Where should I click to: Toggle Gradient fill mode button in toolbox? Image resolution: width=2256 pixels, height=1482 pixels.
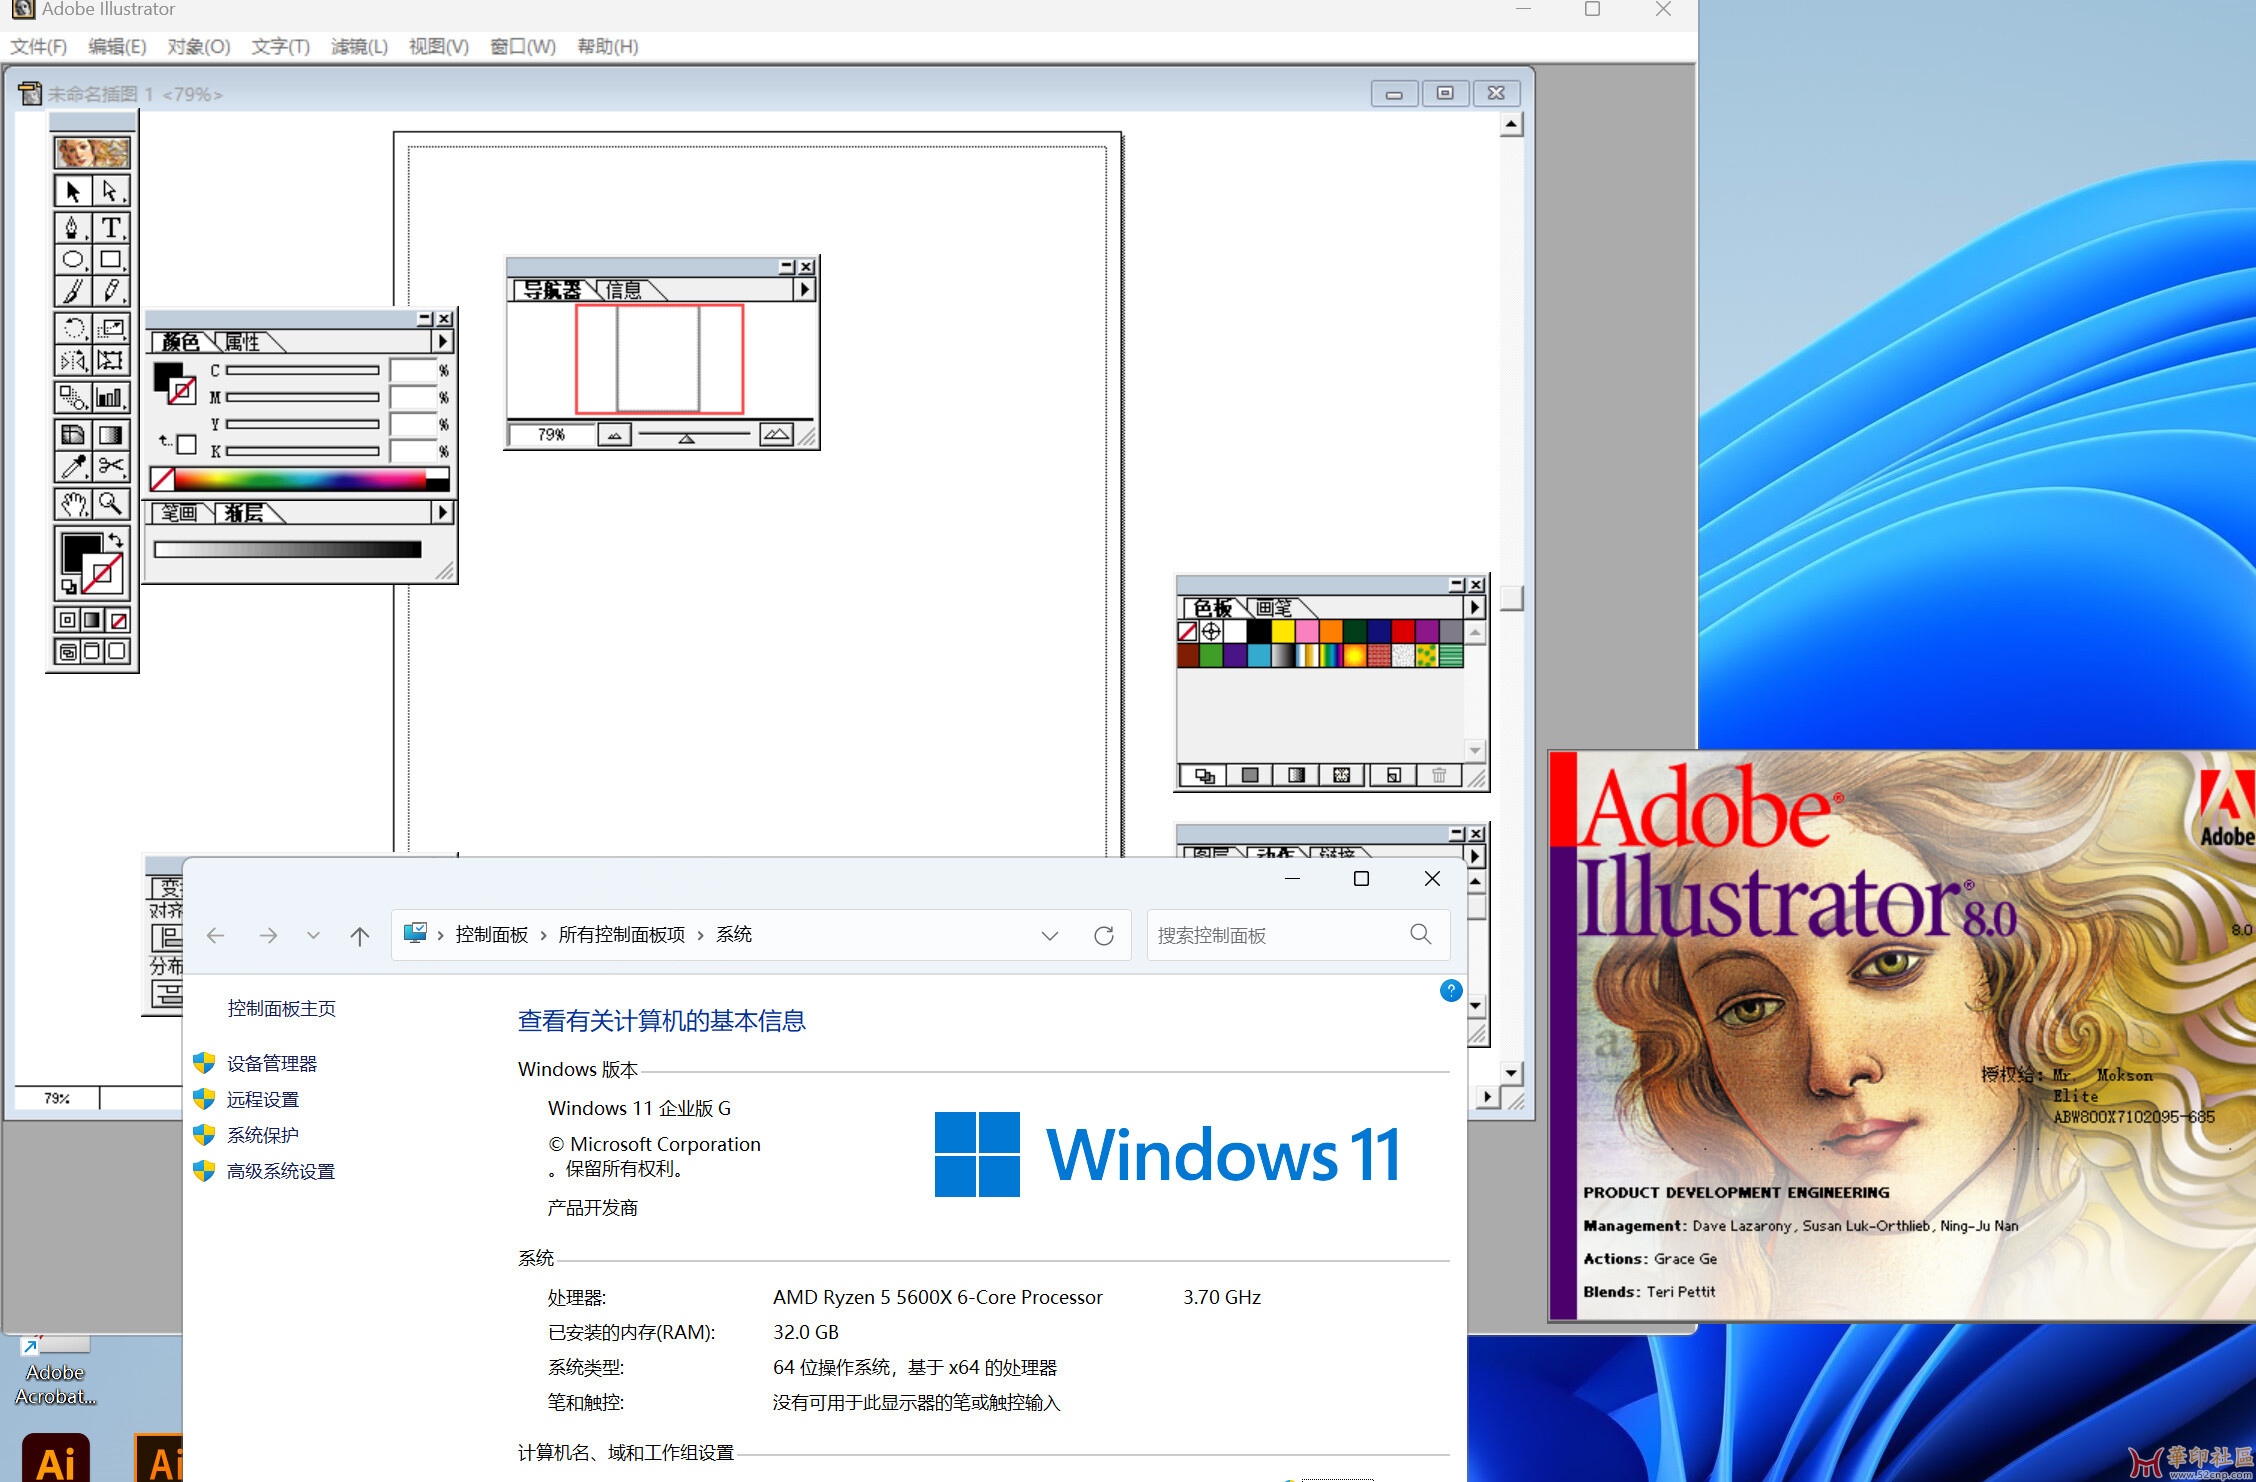click(x=92, y=620)
